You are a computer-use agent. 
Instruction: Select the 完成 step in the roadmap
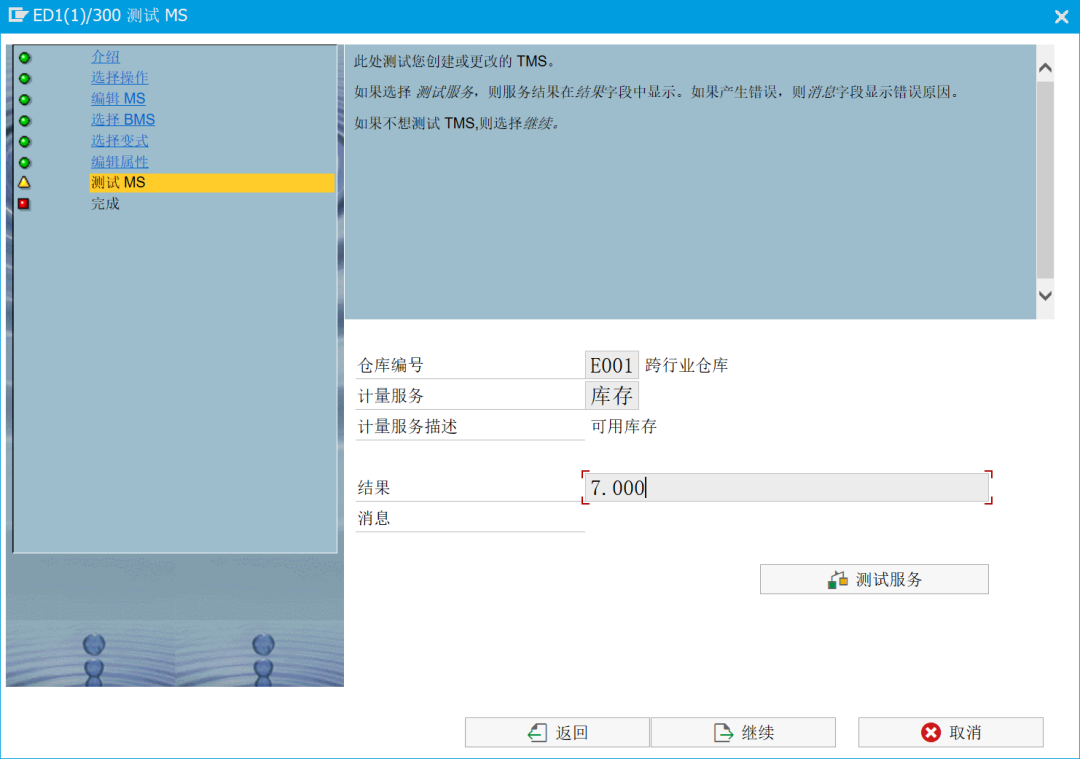pos(105,204)
